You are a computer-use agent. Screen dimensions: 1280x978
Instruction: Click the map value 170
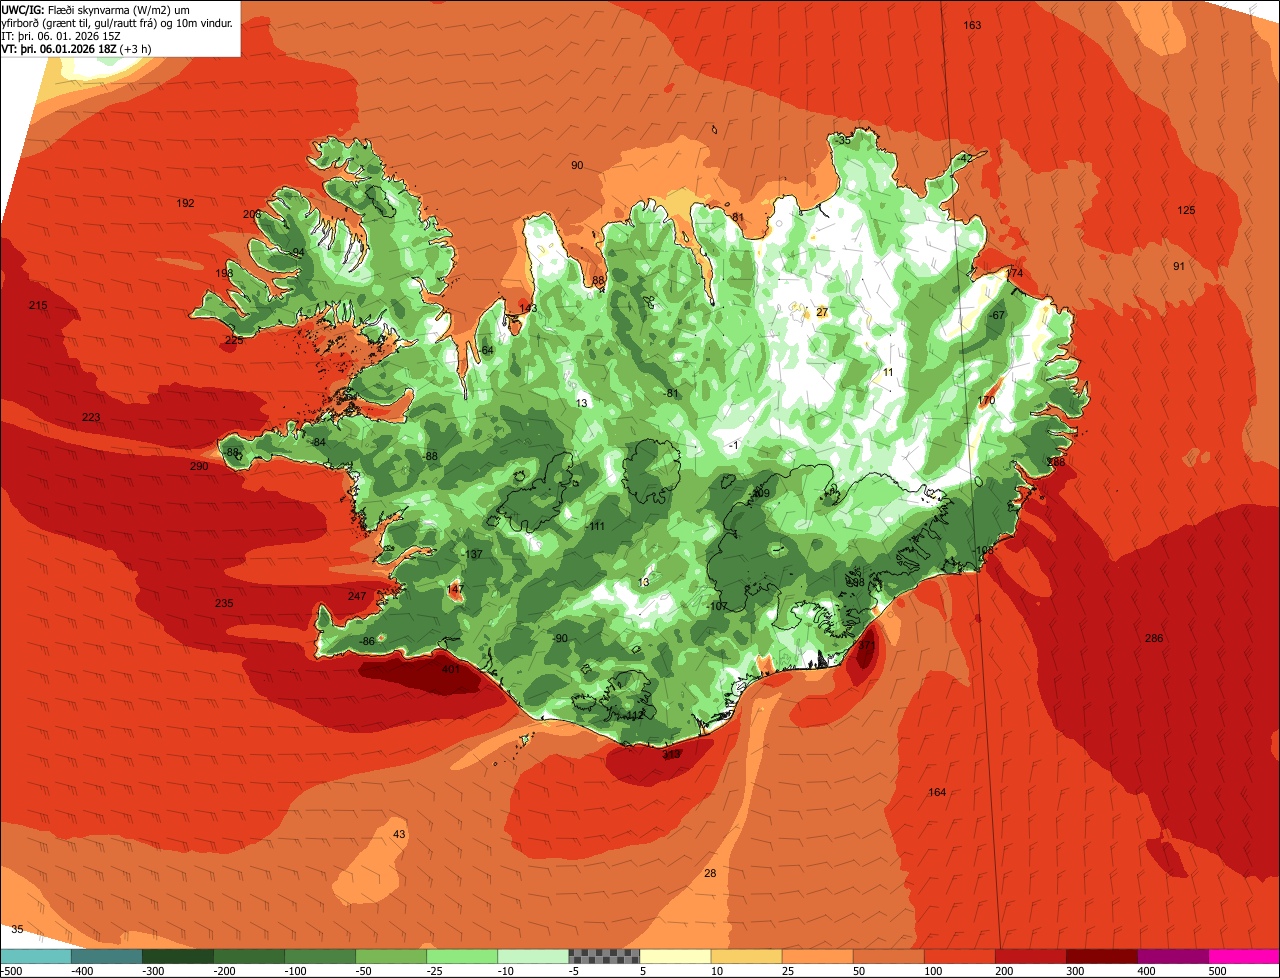point(986,400)
